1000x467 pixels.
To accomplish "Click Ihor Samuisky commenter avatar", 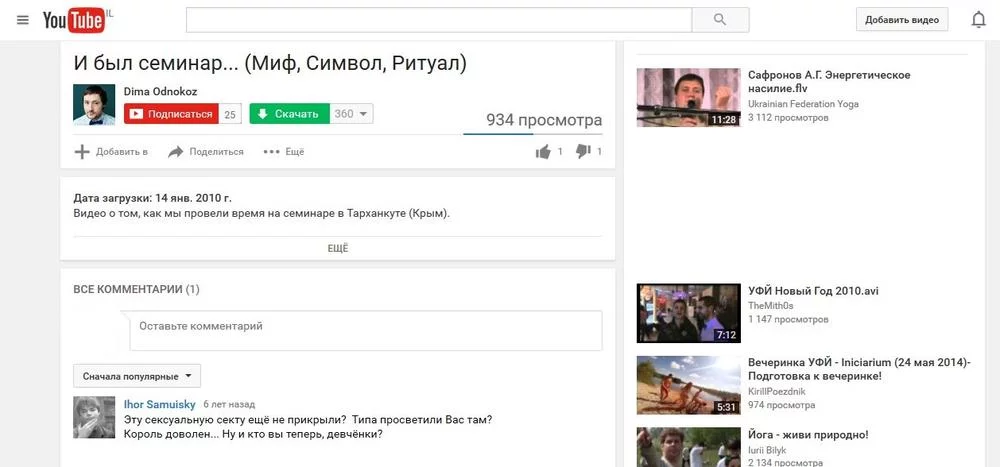I will [x=94, y=417].
